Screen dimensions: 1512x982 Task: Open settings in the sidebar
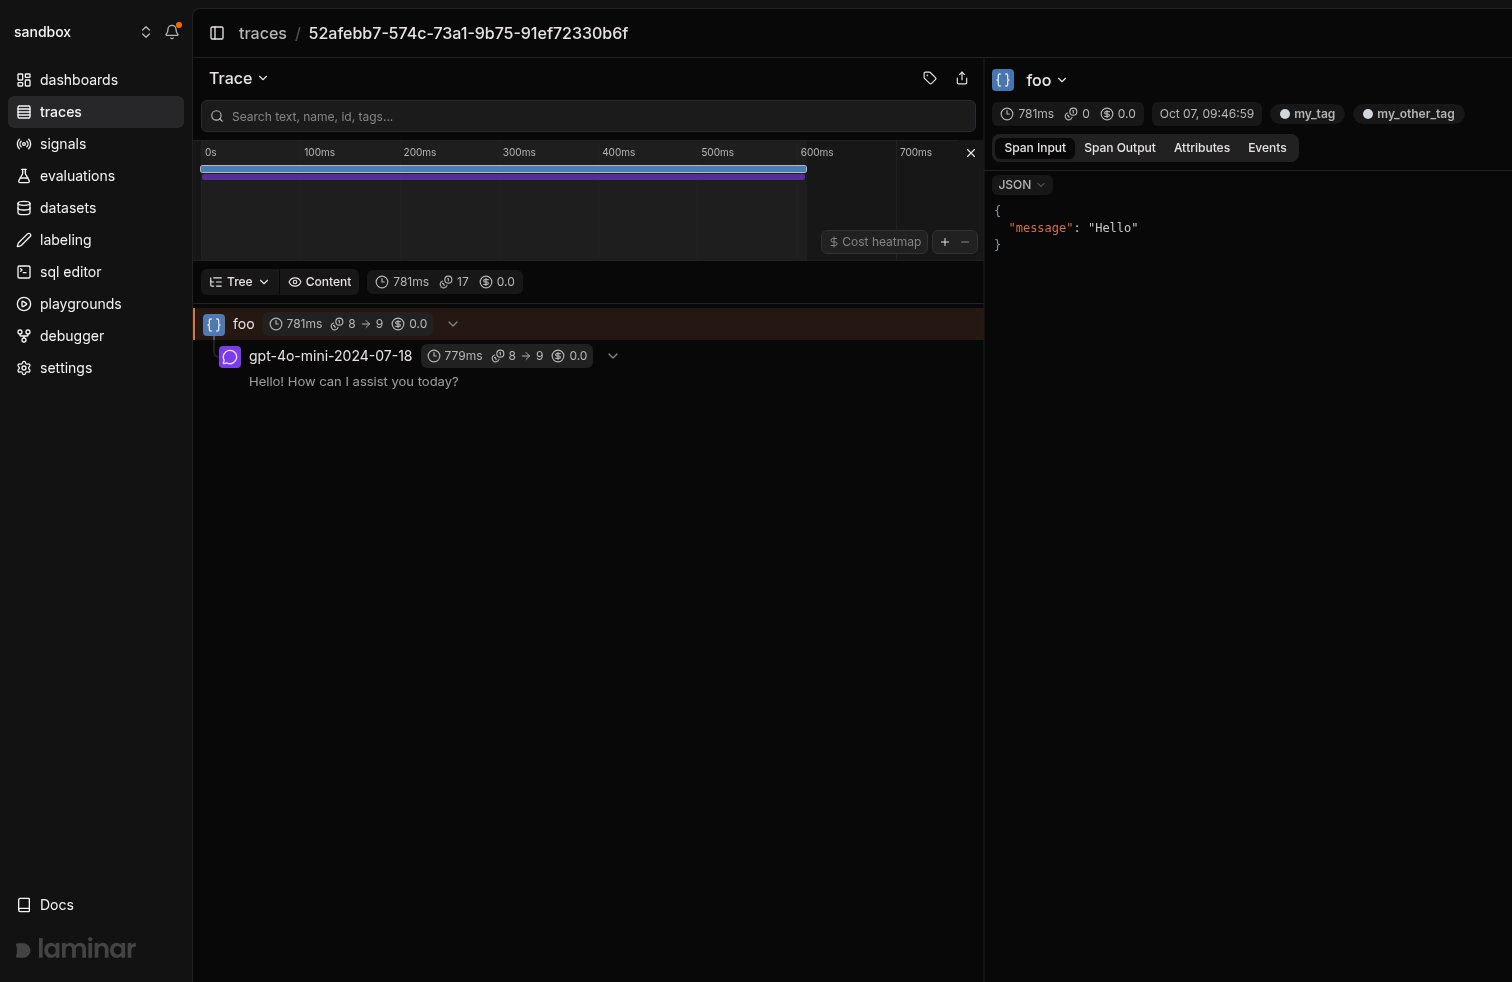pyautogui.click(x=96, y=368)
